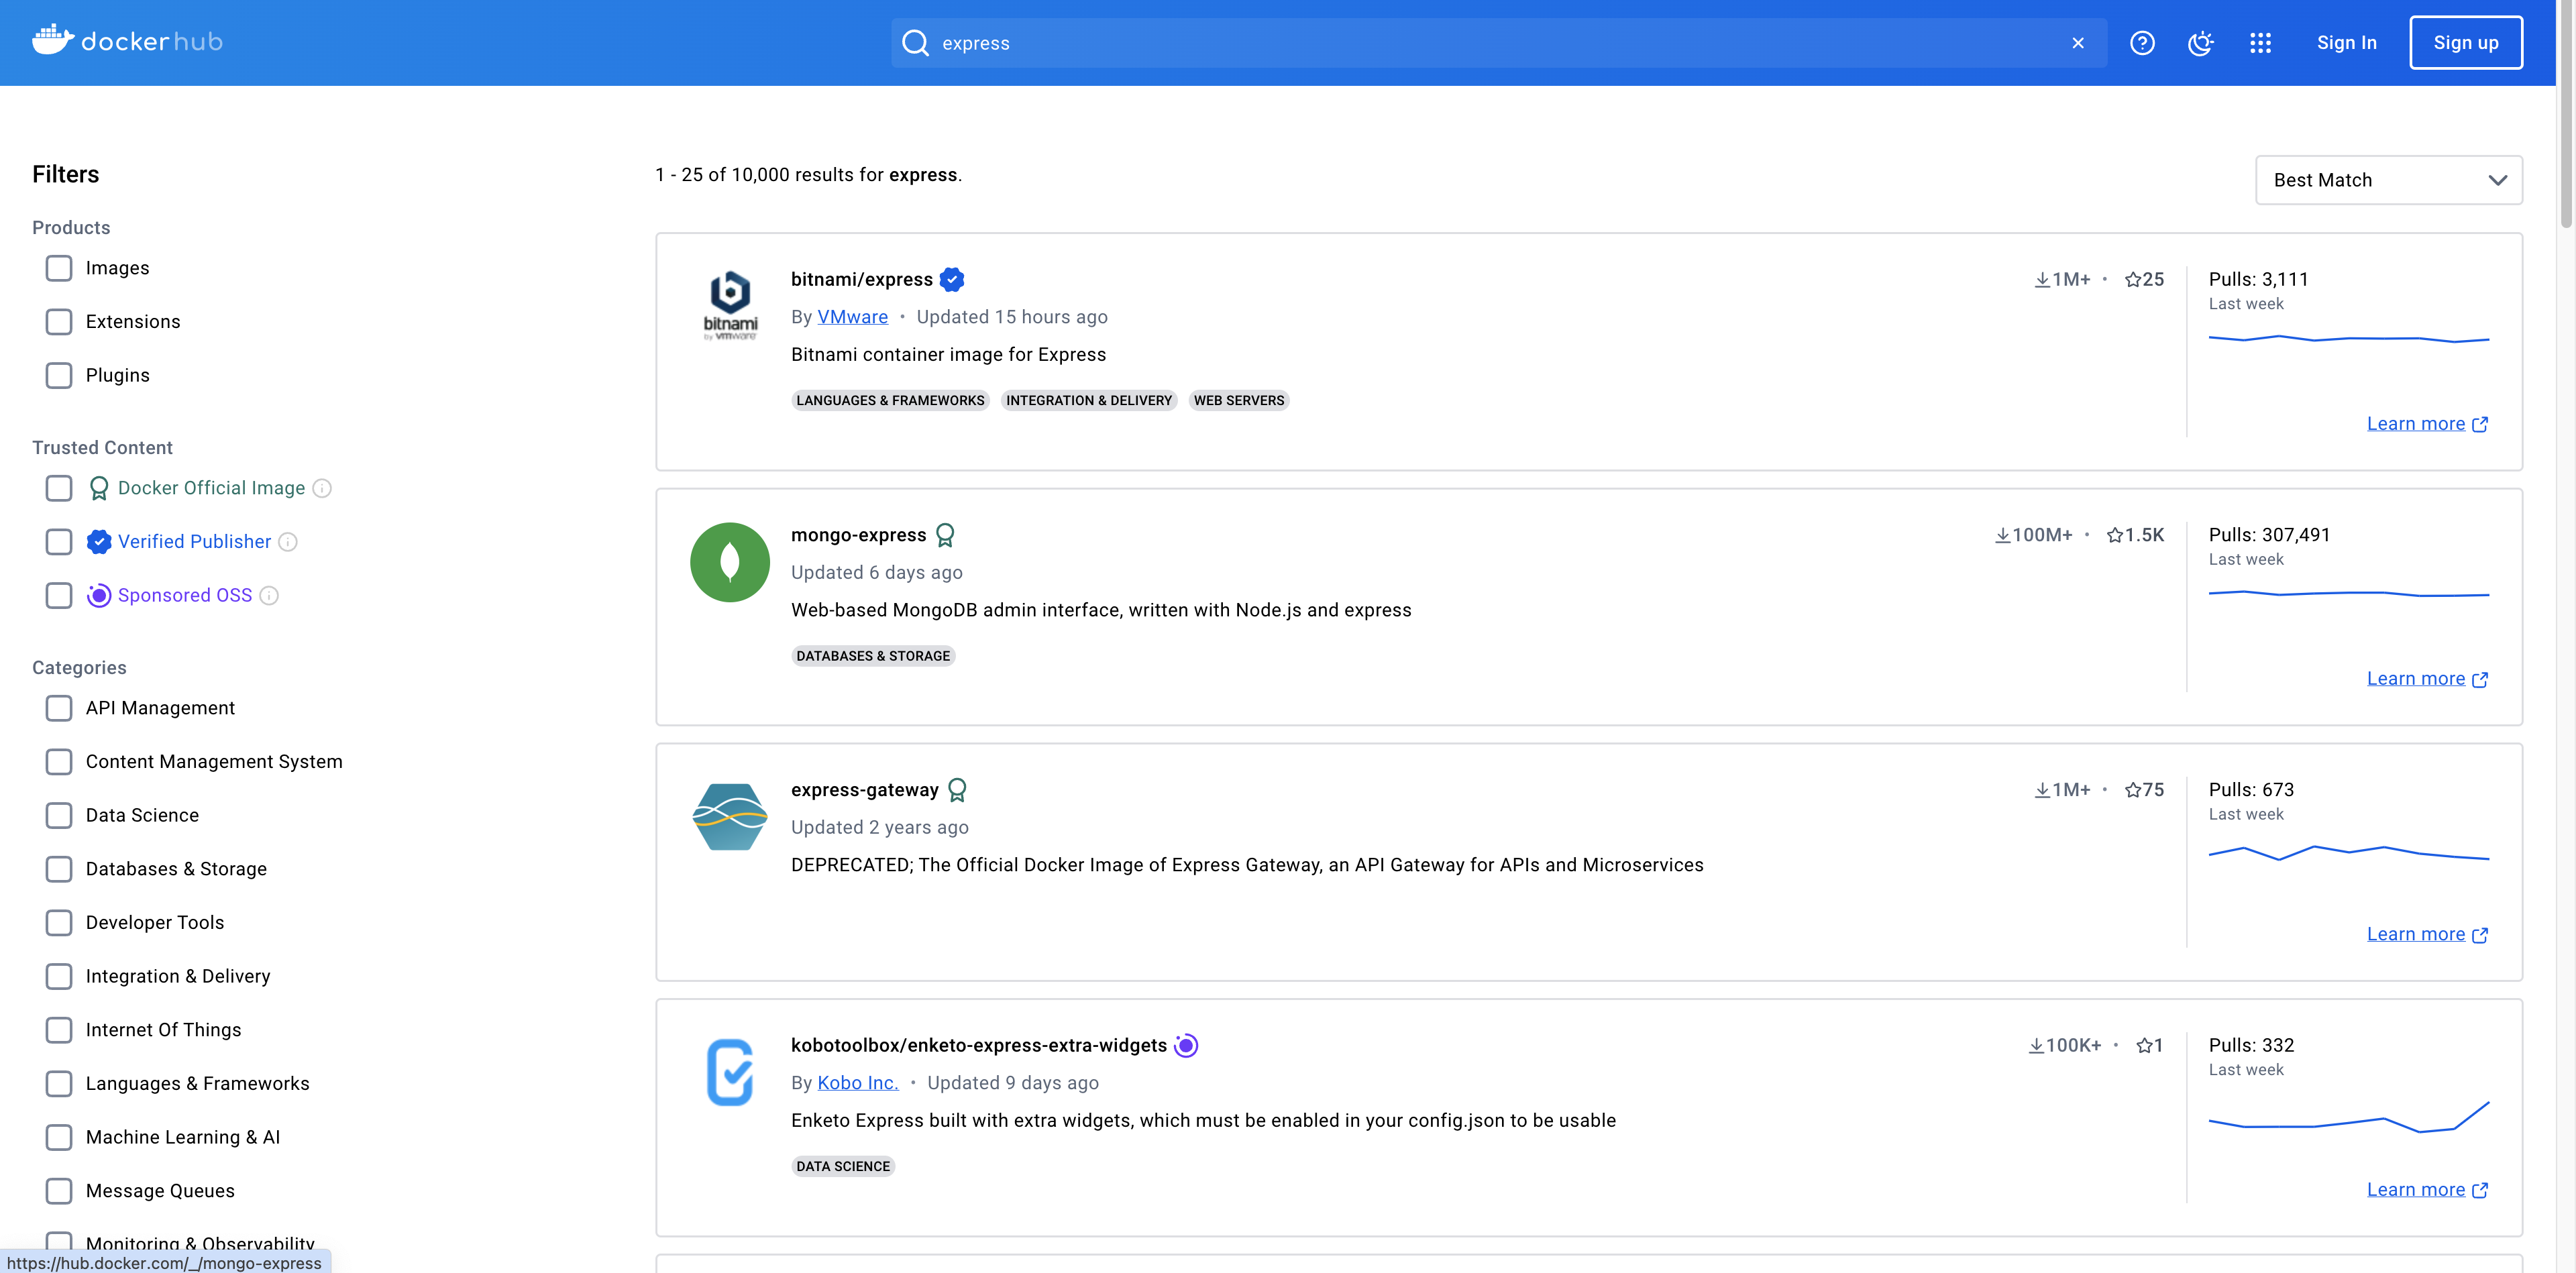The image size is (2576, 1273).
Task: Click the Docker Hub whale logo
Action: pos(52,40)
